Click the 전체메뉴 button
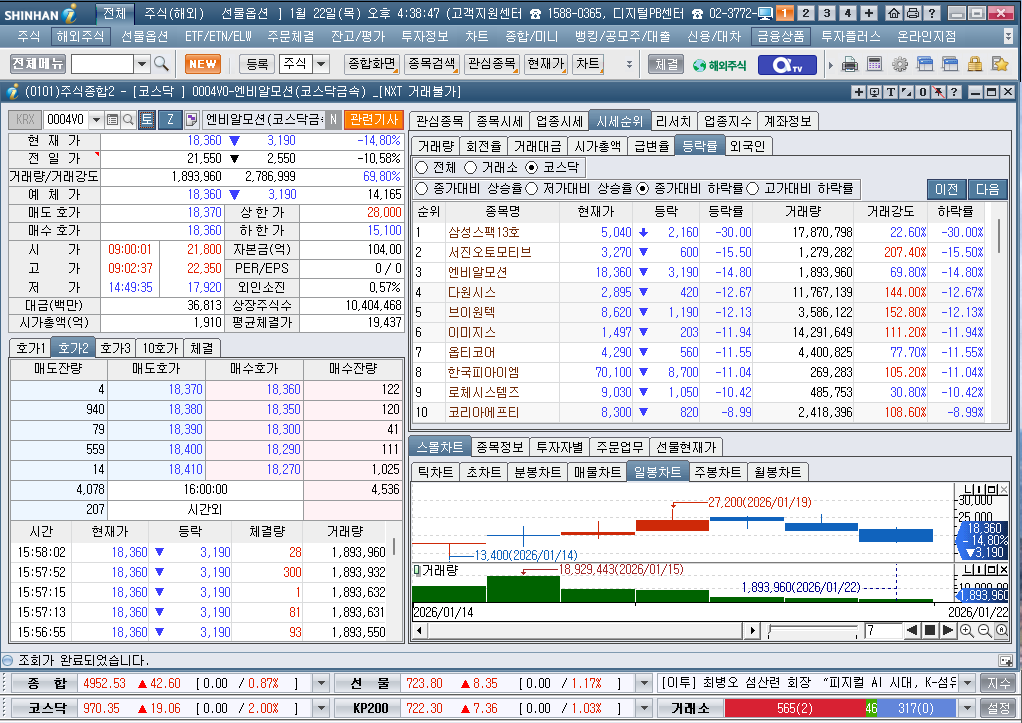Image resolution: width=1022 pixels, height=723 pixels. click(38, 64)
